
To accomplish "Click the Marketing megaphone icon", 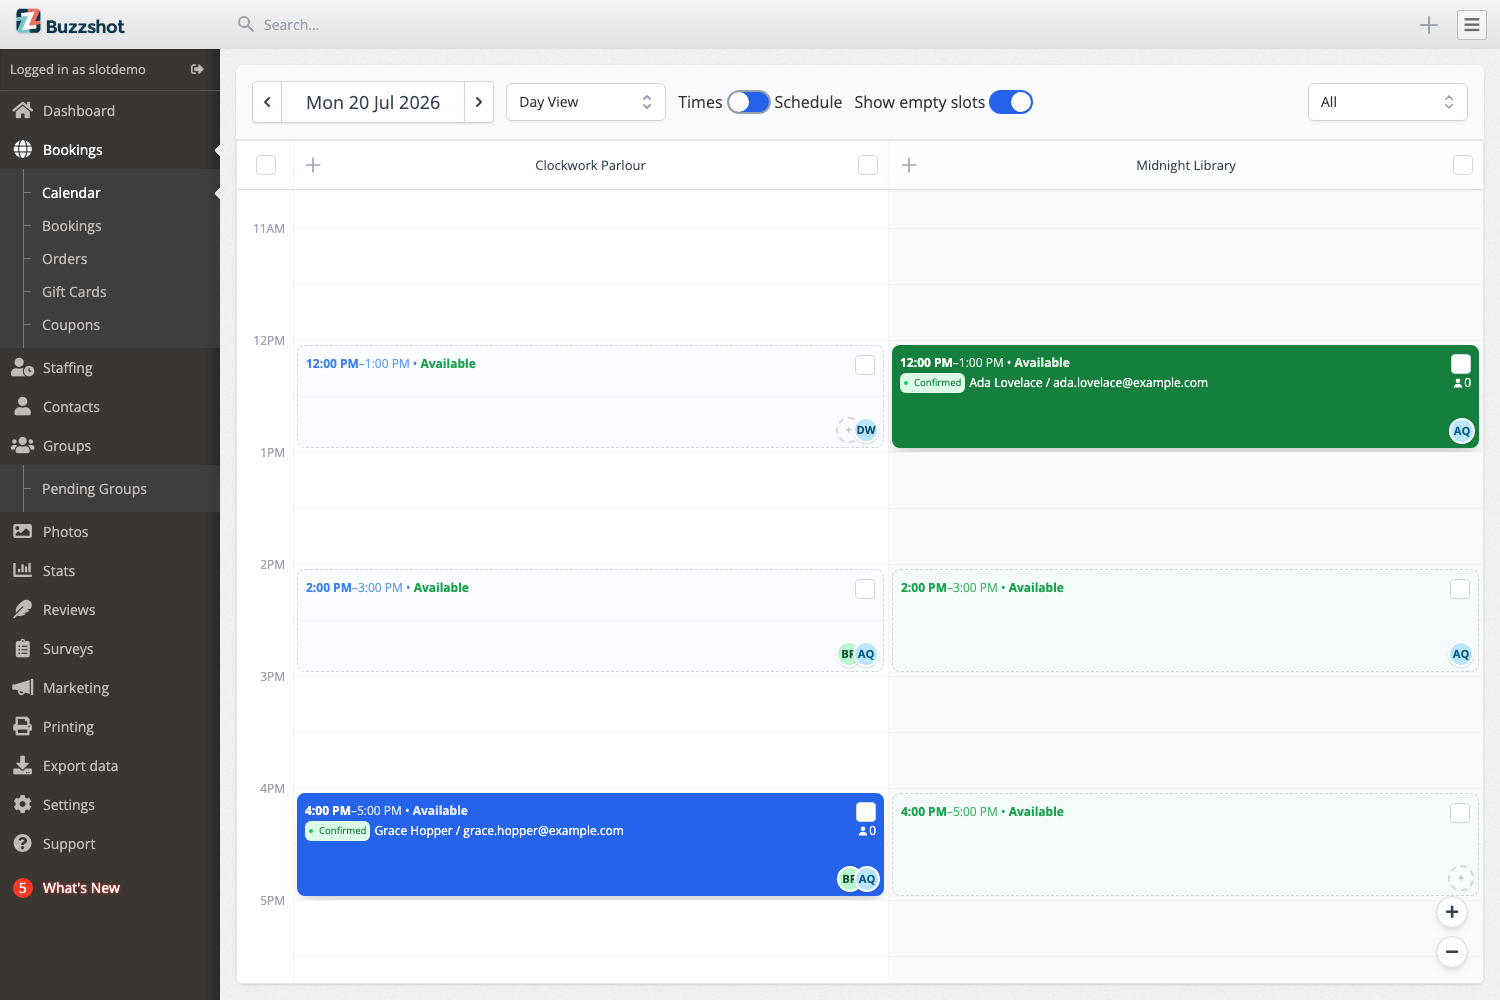I will pos(23,688).
